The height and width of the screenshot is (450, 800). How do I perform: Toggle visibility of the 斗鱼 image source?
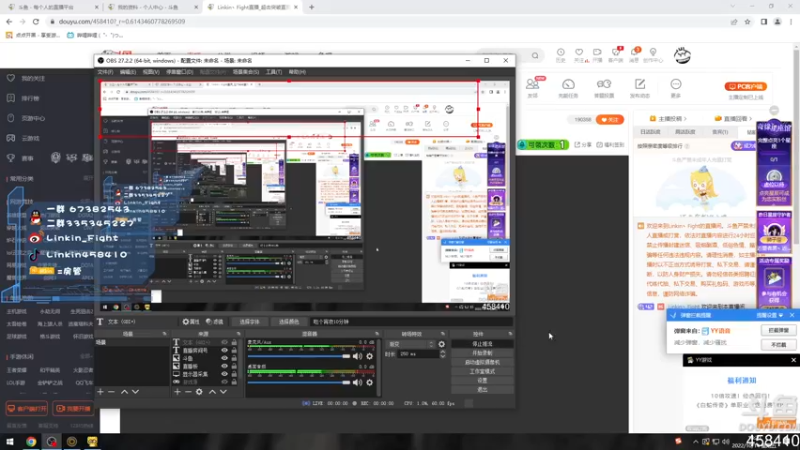pos(224,358)
